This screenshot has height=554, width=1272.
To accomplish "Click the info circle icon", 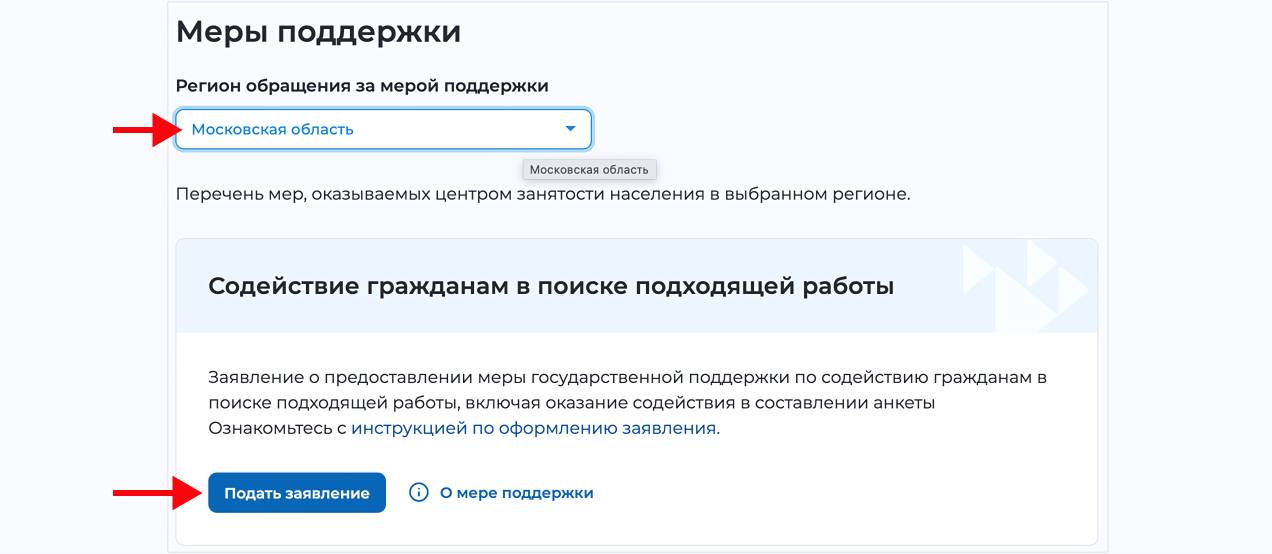I will tap(419, 492).
